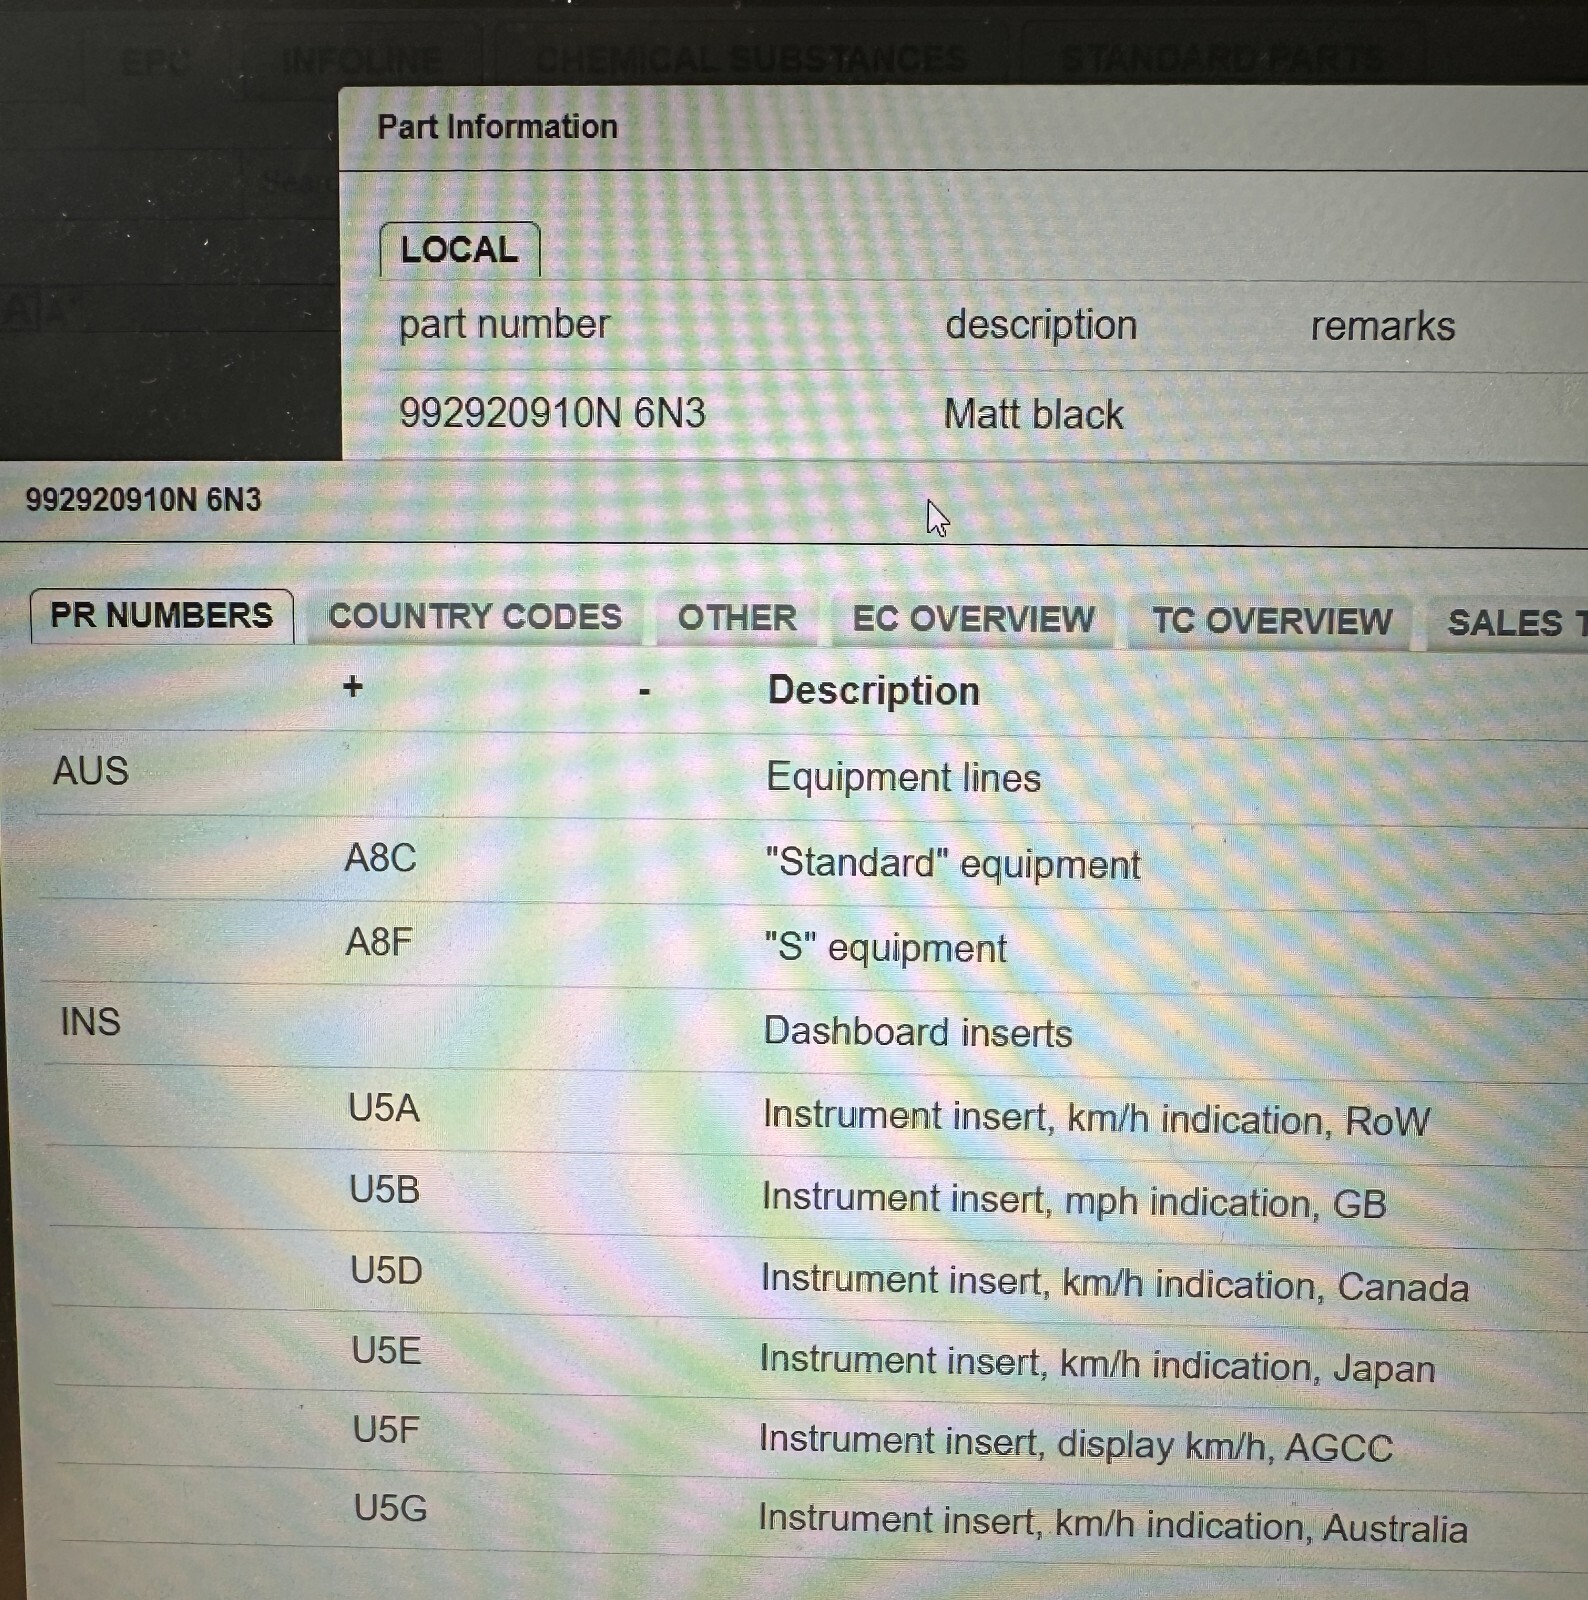The image size is (1588, 1600).
Task: Select the EC OVERVIEW tab
Action: tap(973, 619)
